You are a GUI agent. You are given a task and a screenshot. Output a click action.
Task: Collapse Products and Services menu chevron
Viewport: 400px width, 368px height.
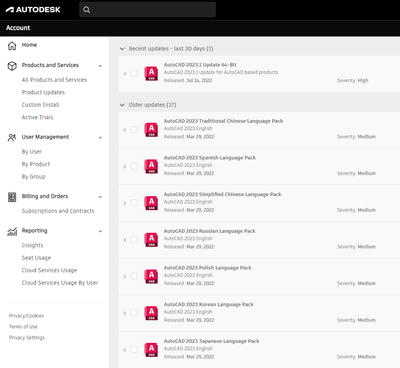tap(100, 66)
